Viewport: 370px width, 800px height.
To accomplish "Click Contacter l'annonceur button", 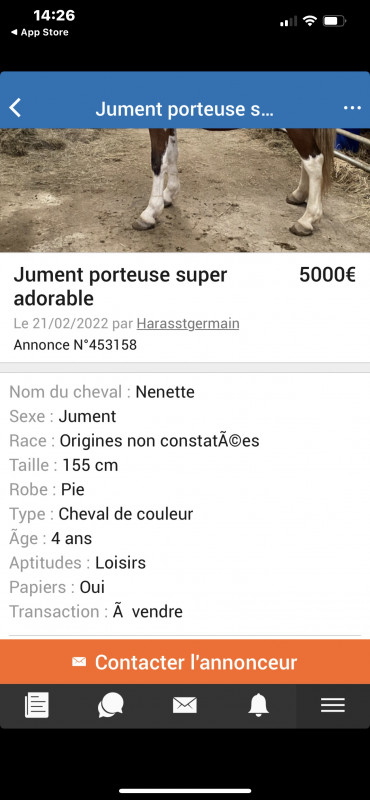I will tap(185, 662).
